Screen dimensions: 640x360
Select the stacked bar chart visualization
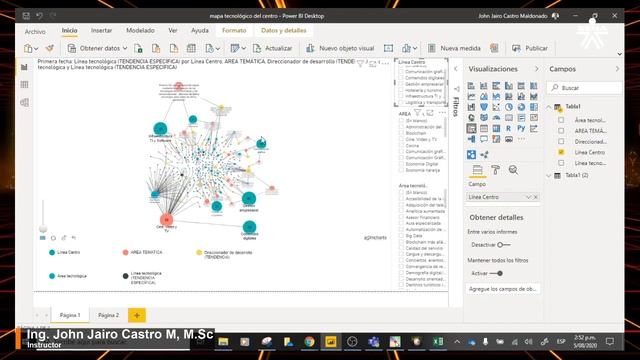(471, 86)
